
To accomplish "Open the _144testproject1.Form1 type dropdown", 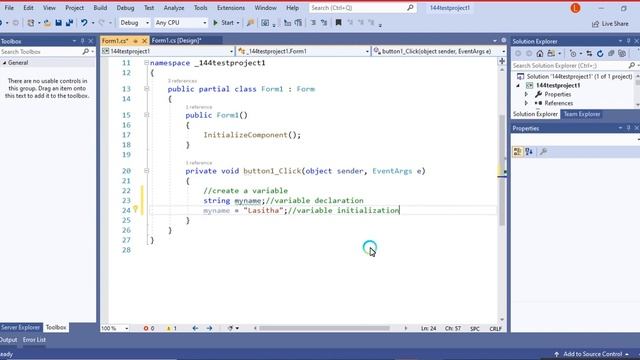I will (304, 51).
